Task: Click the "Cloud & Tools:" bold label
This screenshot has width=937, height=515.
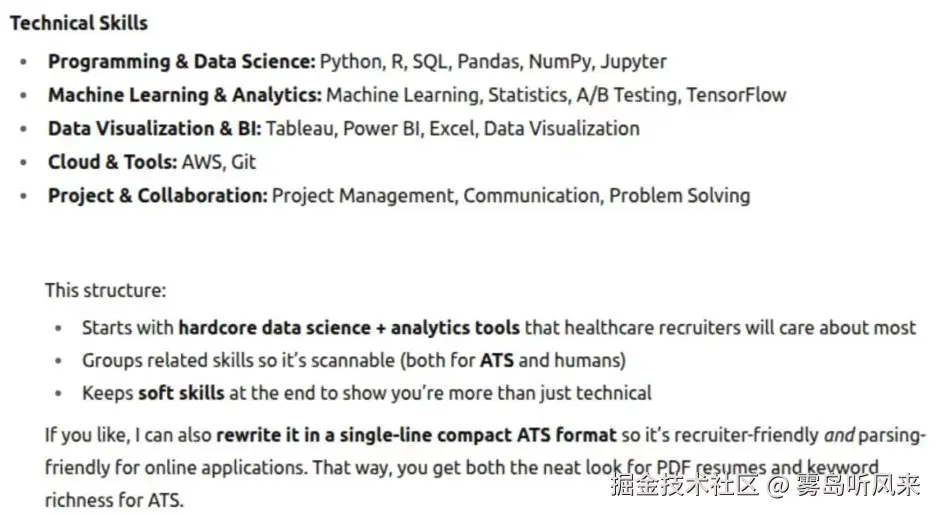Action: tap(112, 162)
